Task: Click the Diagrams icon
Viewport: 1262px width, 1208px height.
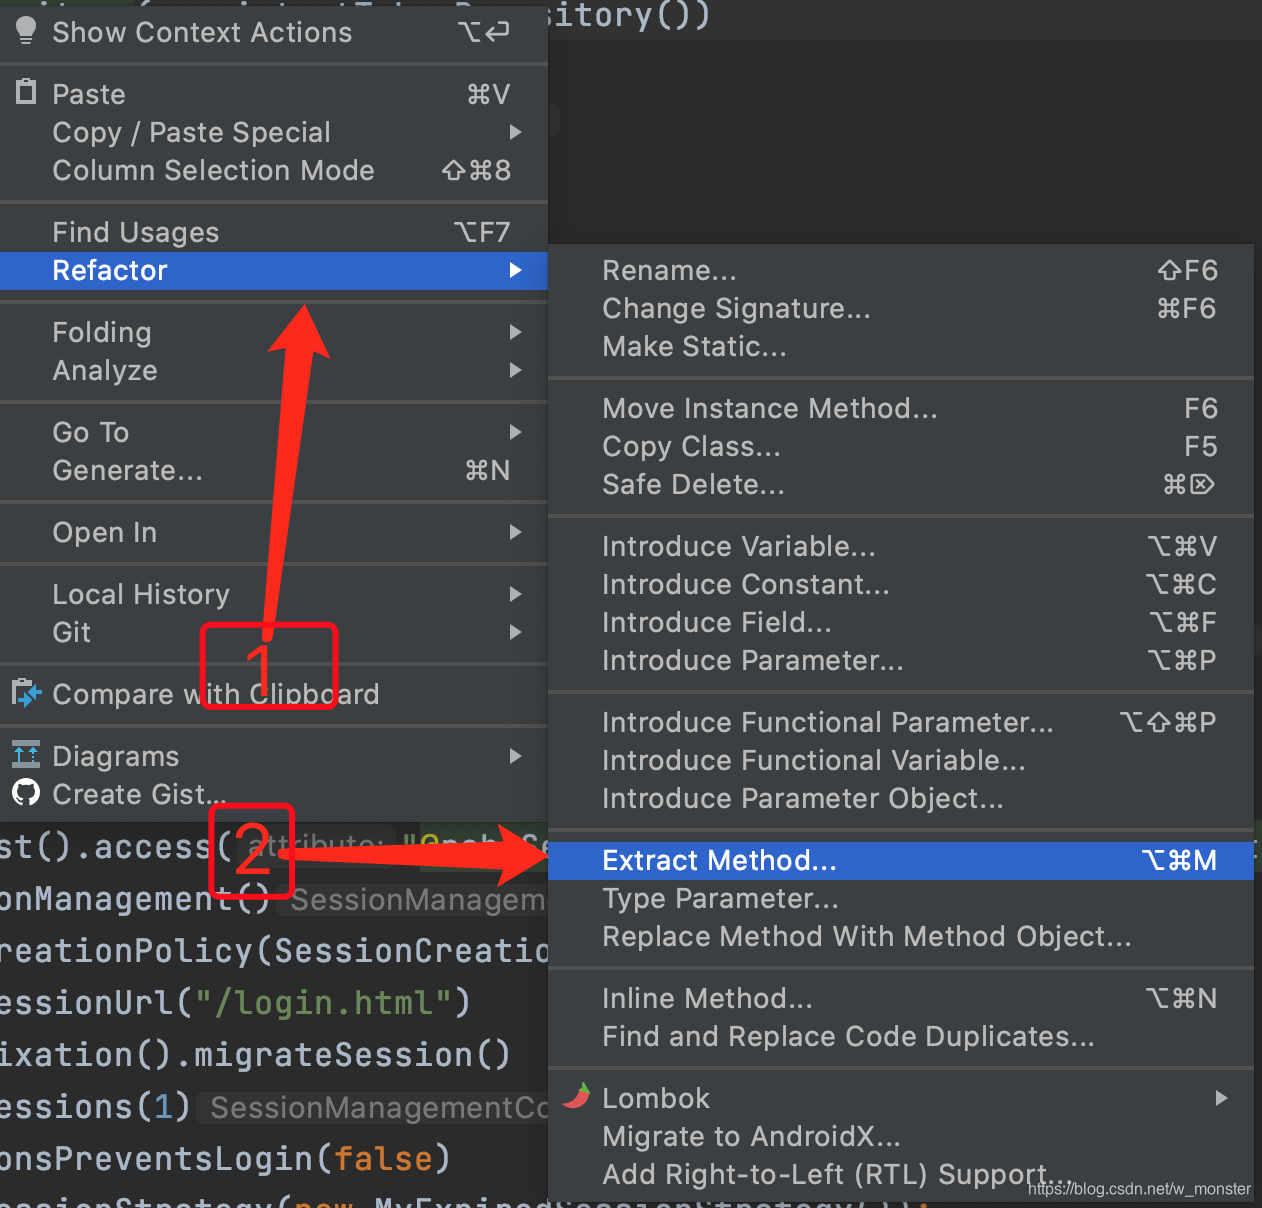Action: (26, 755)
